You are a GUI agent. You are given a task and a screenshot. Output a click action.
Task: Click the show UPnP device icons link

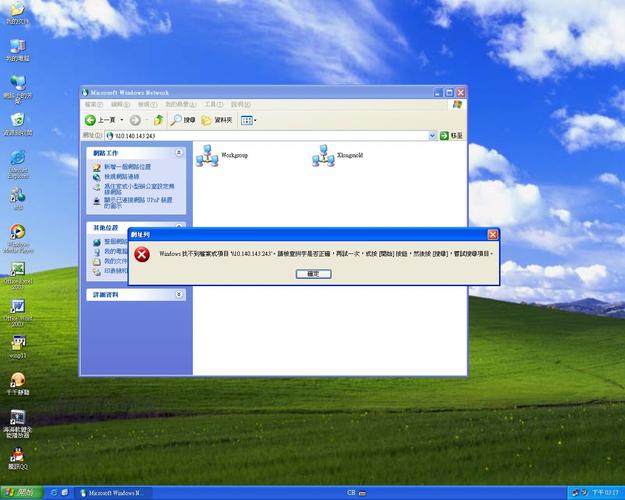click(138, 203)
